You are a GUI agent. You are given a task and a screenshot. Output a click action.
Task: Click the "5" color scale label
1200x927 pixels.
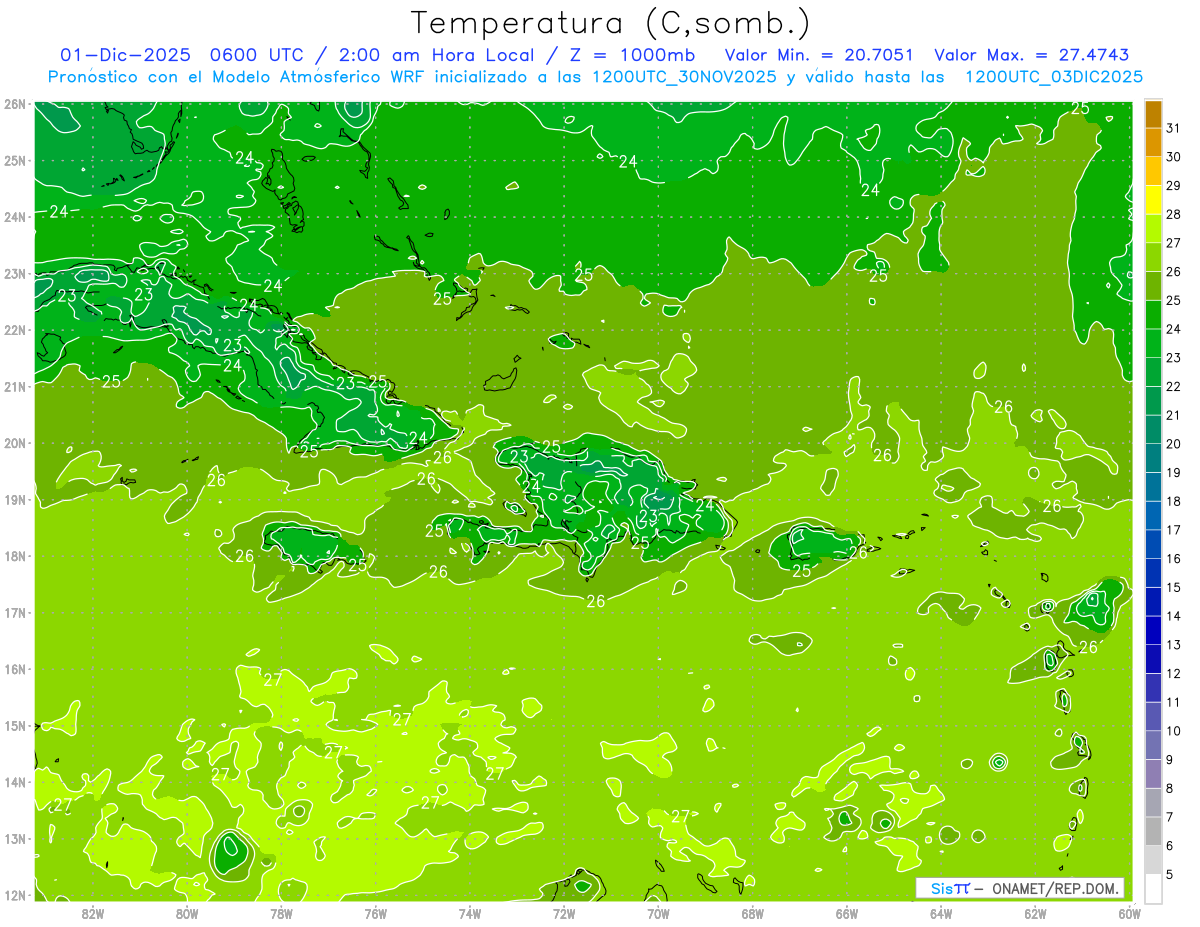tap(1170, 875)
